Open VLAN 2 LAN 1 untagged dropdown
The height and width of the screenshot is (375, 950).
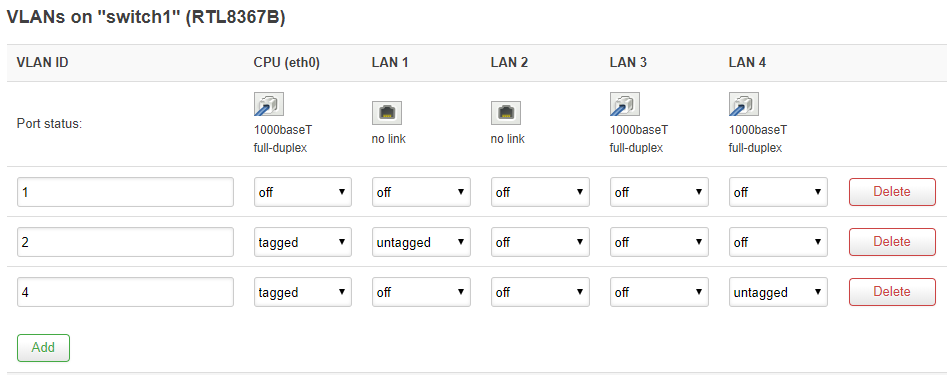click(421, 242)
